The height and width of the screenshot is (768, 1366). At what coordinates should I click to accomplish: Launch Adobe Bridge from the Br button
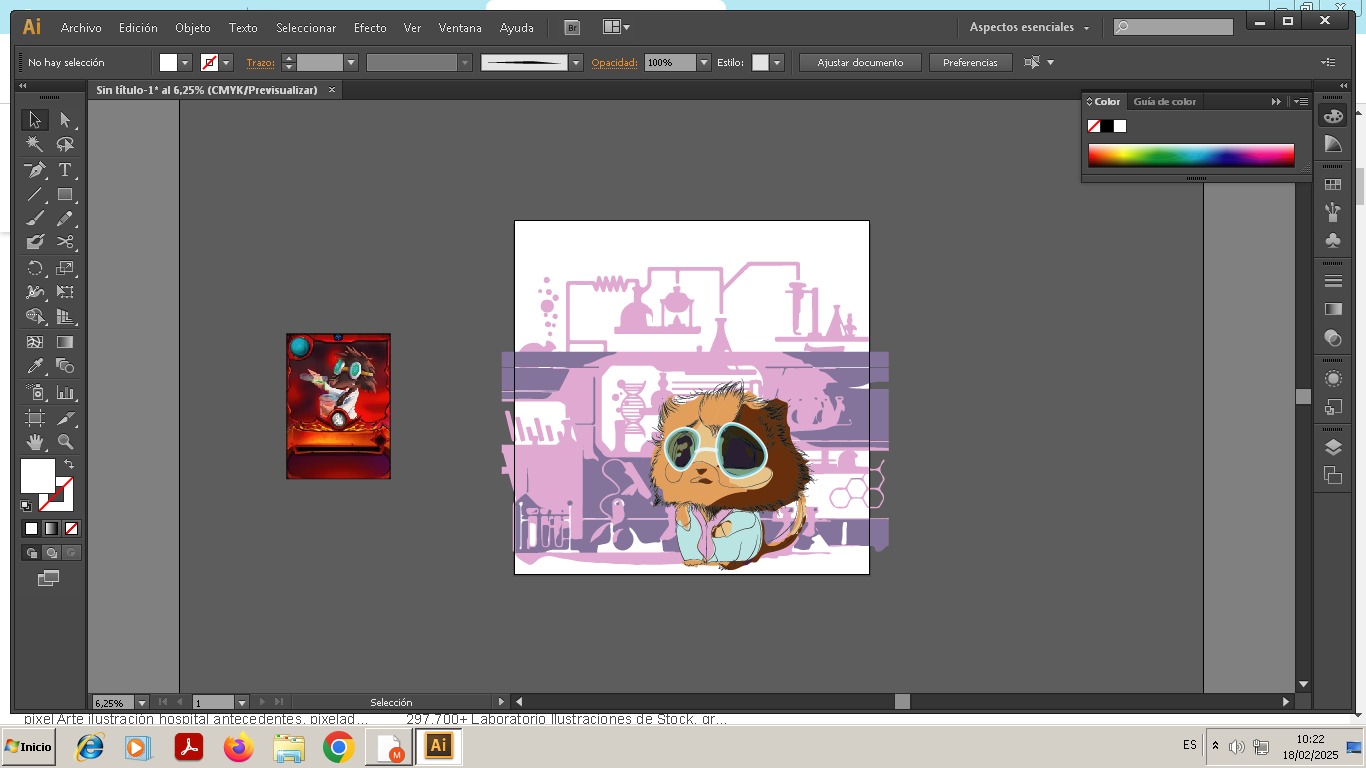click(572, 28)
